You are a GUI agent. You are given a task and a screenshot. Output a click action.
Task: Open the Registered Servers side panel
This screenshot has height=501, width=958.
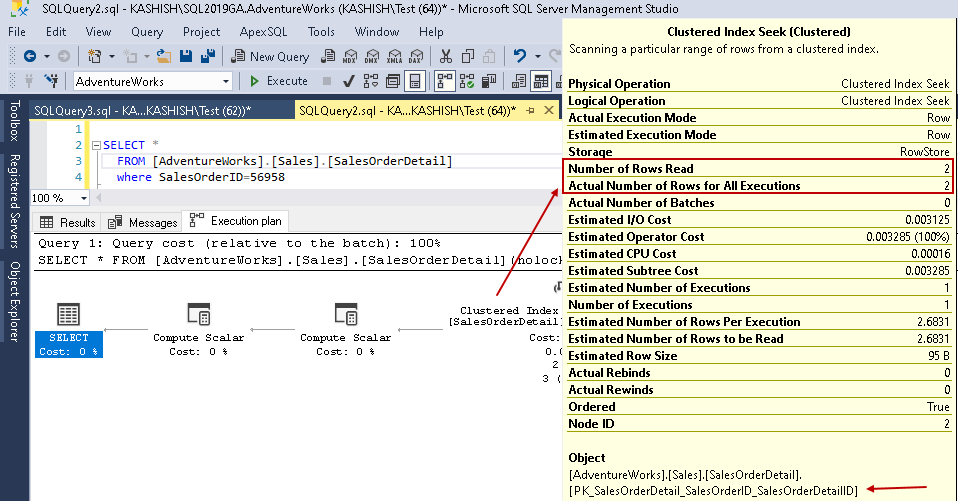pos(15,201)
